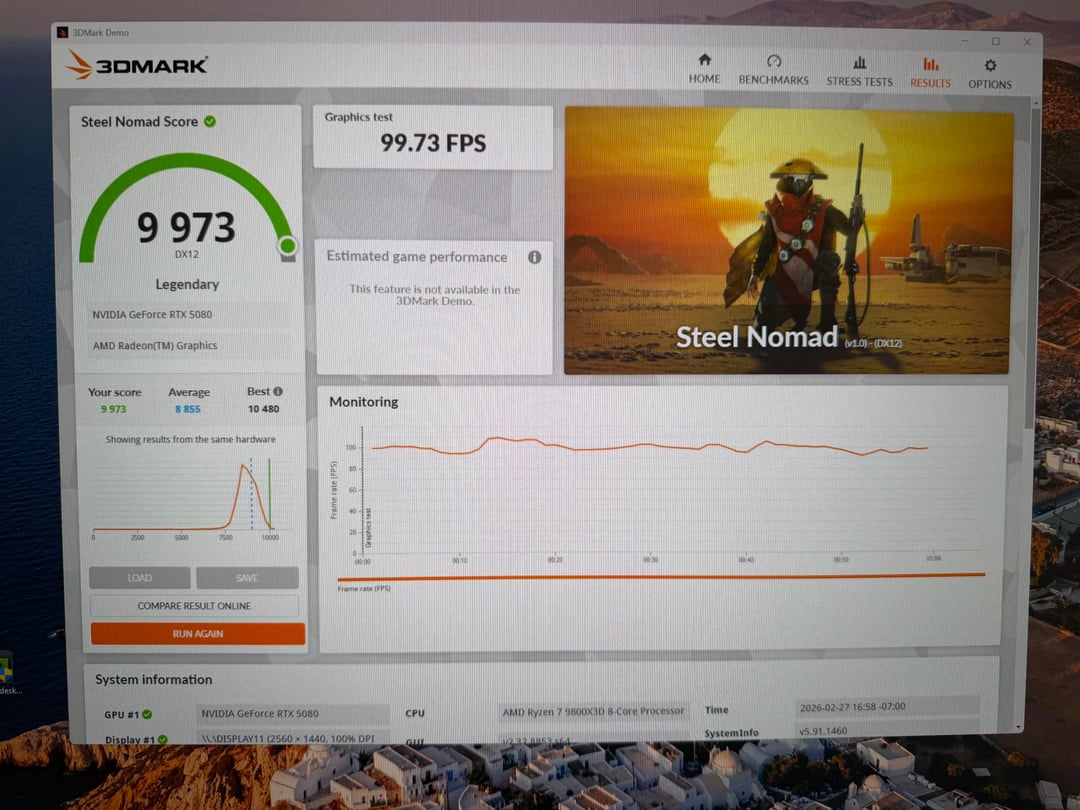This screenshot has height=810, width=1080.
Task: Click the info icon next to Best score
Action: [x=278, y=392]
